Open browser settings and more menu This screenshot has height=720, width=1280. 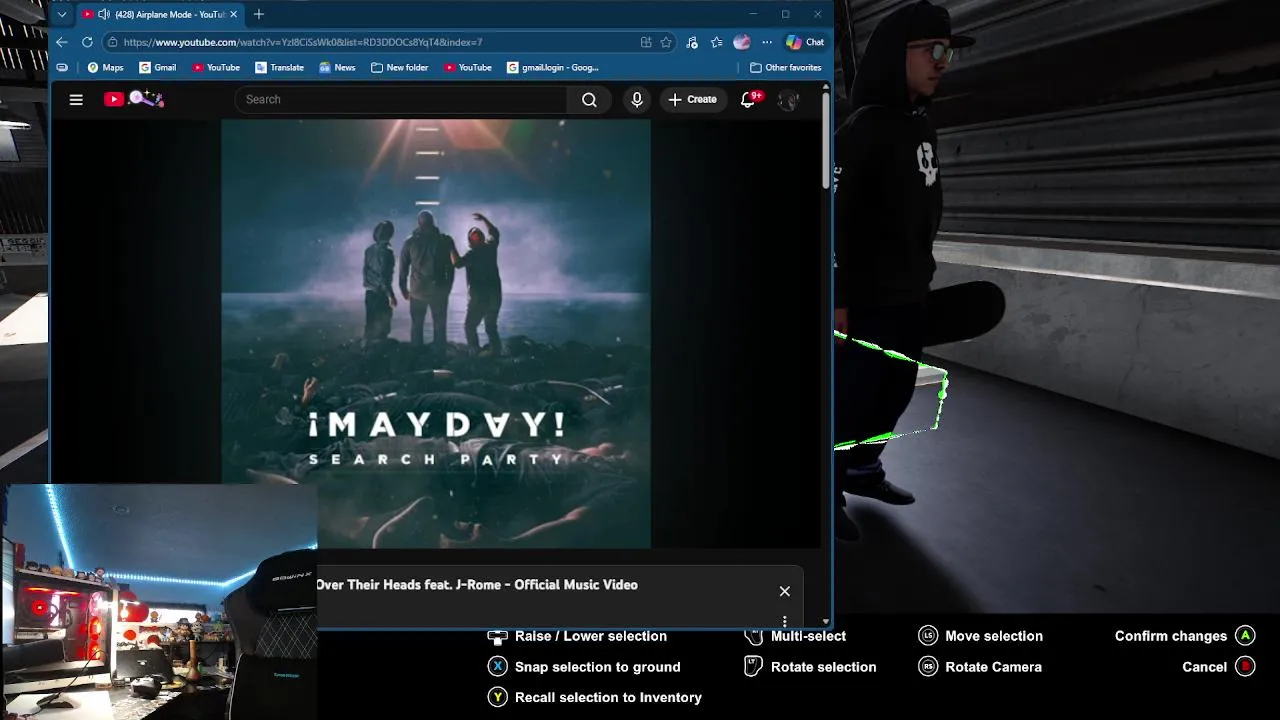click(x=767, y=42)
